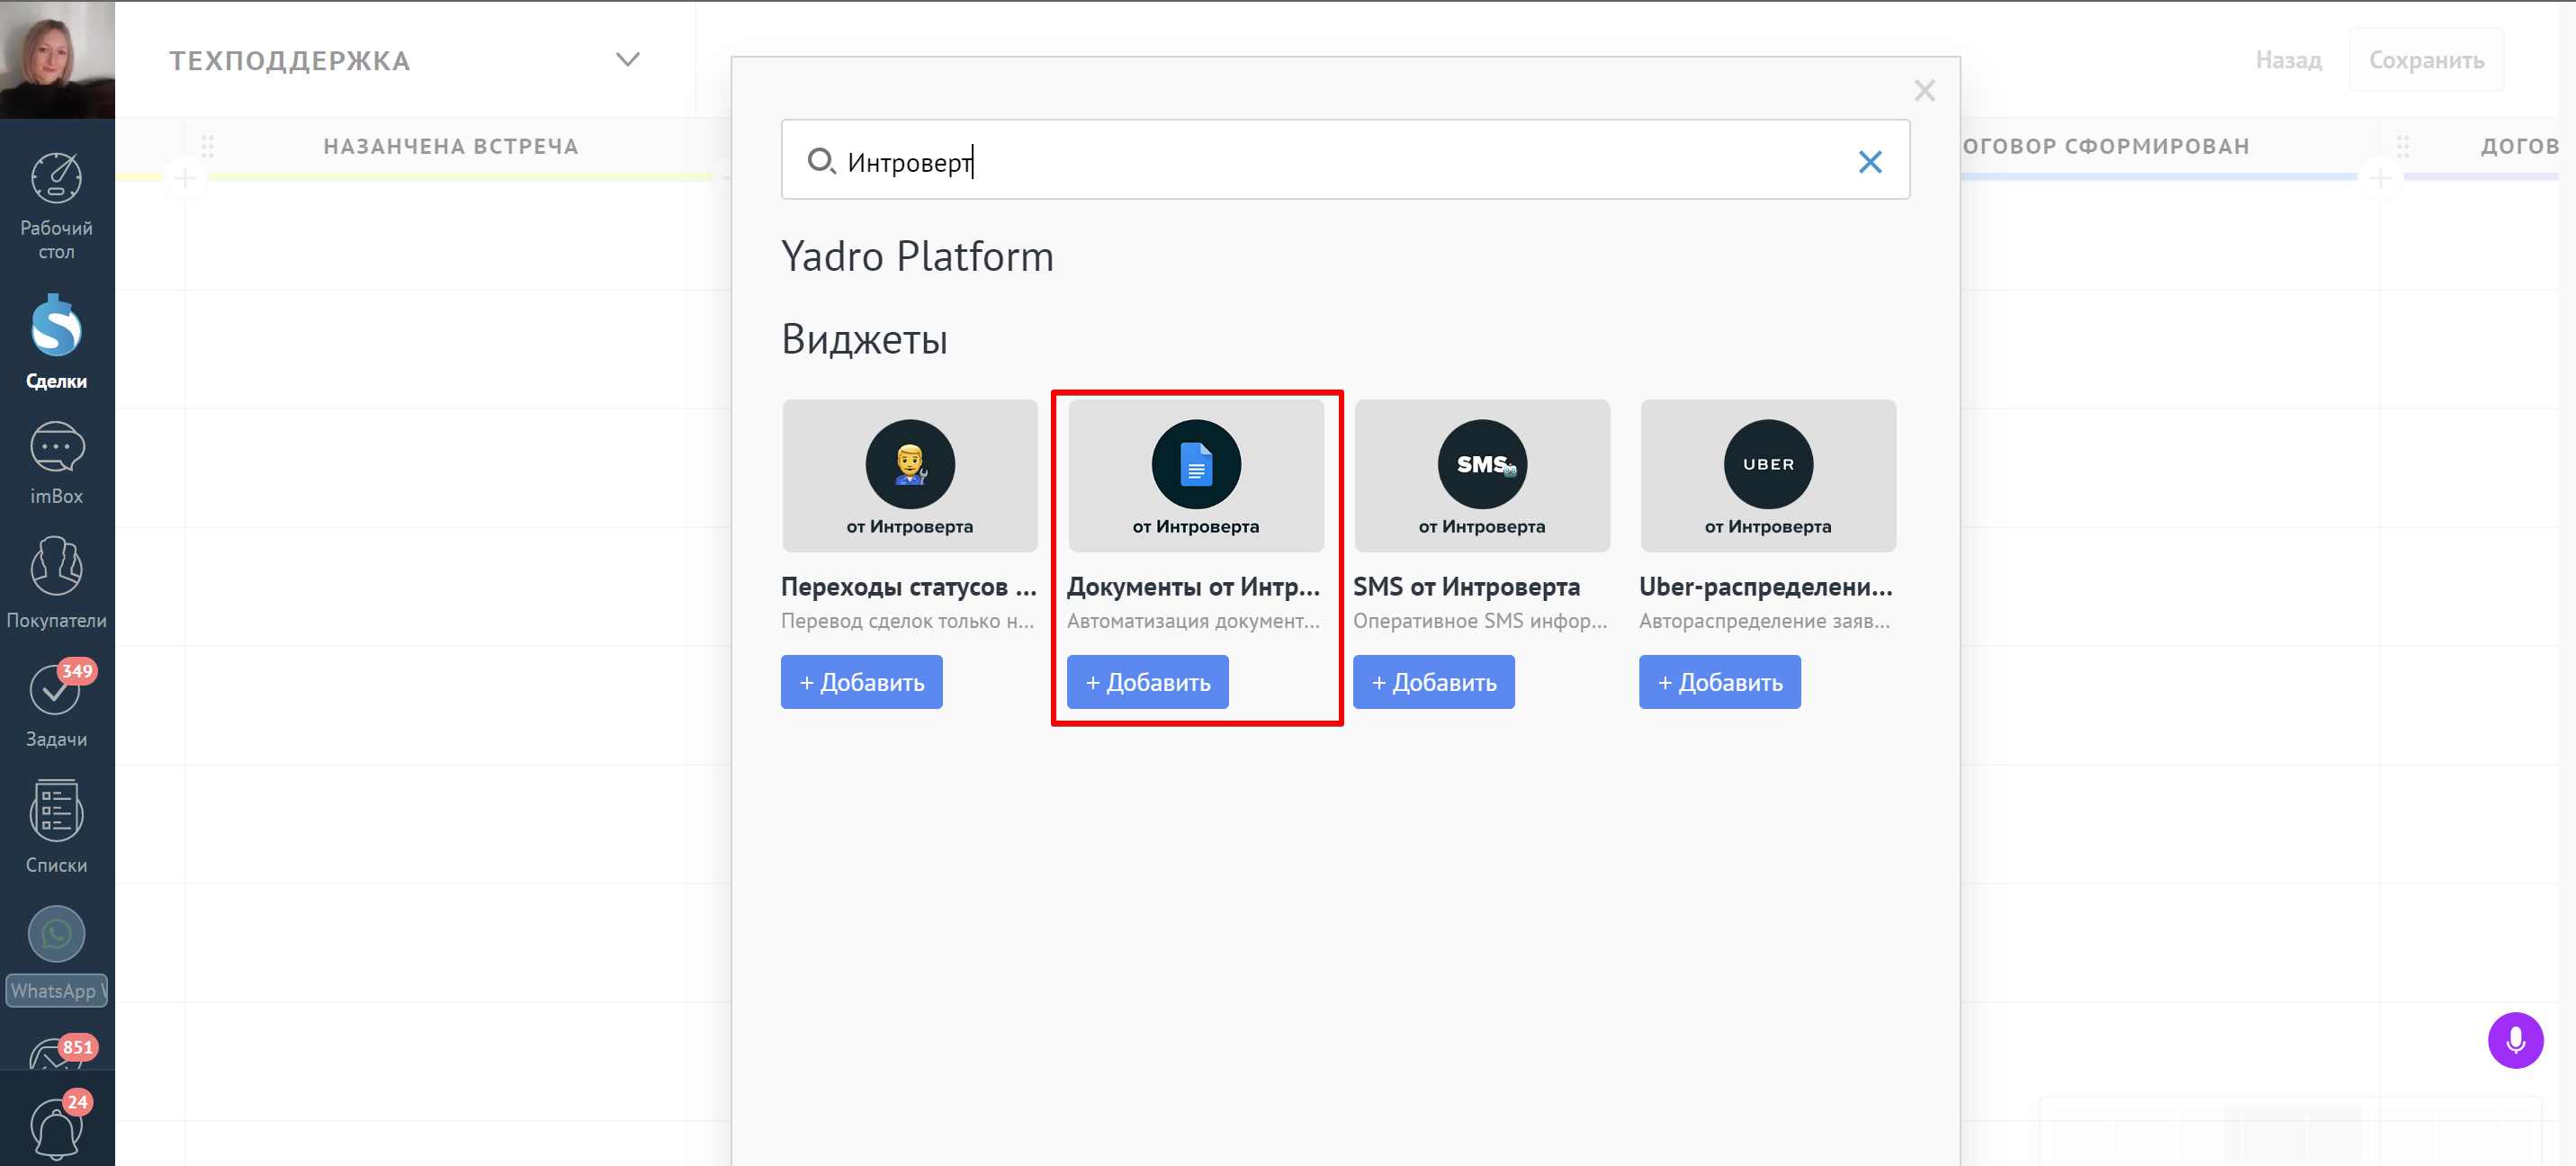Click description Перевод сделок только н...
Viewport: 2576px width, 1166px height.
907,621
